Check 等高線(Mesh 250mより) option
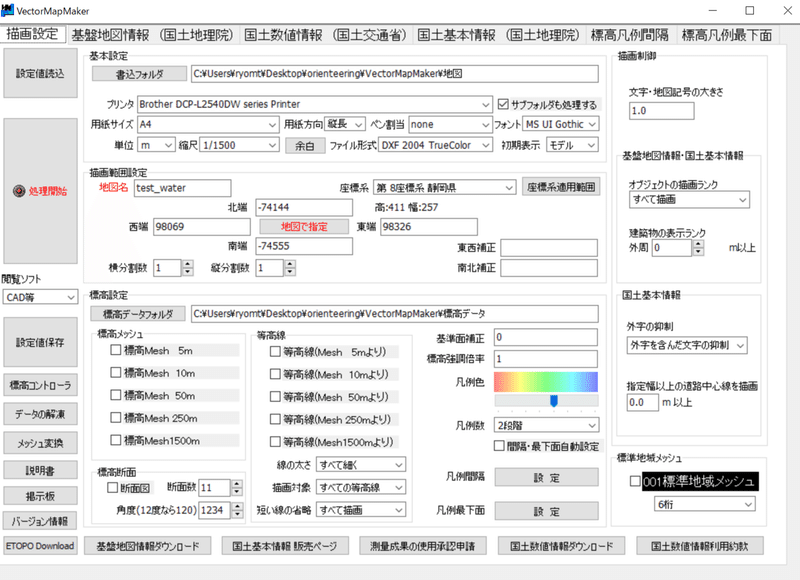The image size is (800, 580). coord(275,419)
